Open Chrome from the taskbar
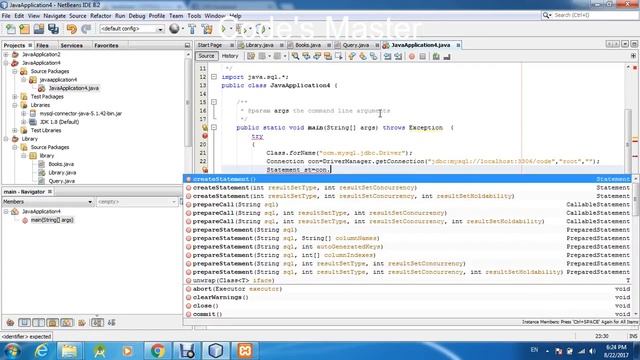This screenshot has width=640, height=360. point(157,351)
